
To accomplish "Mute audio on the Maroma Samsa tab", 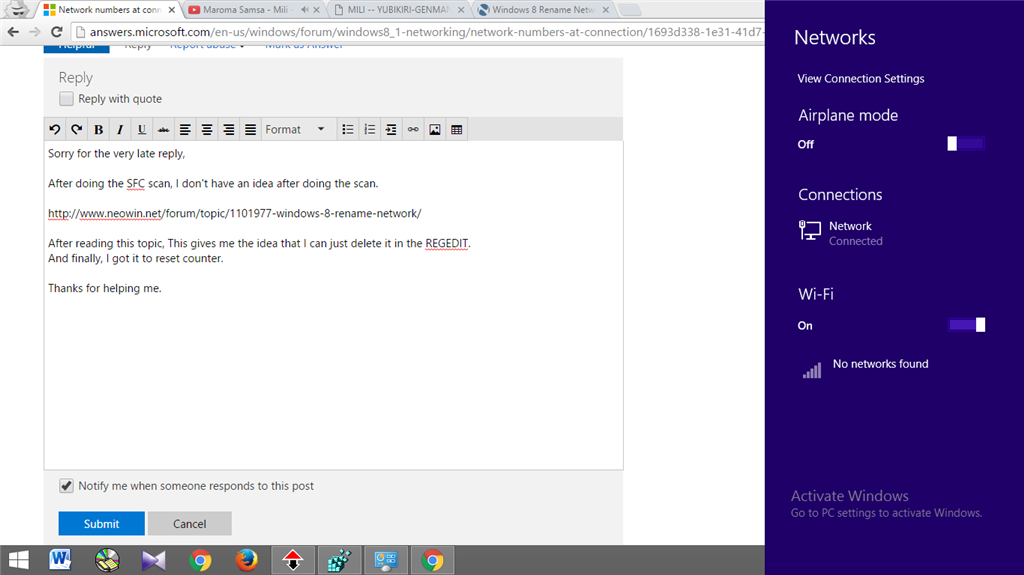I will tap(304, 10).
